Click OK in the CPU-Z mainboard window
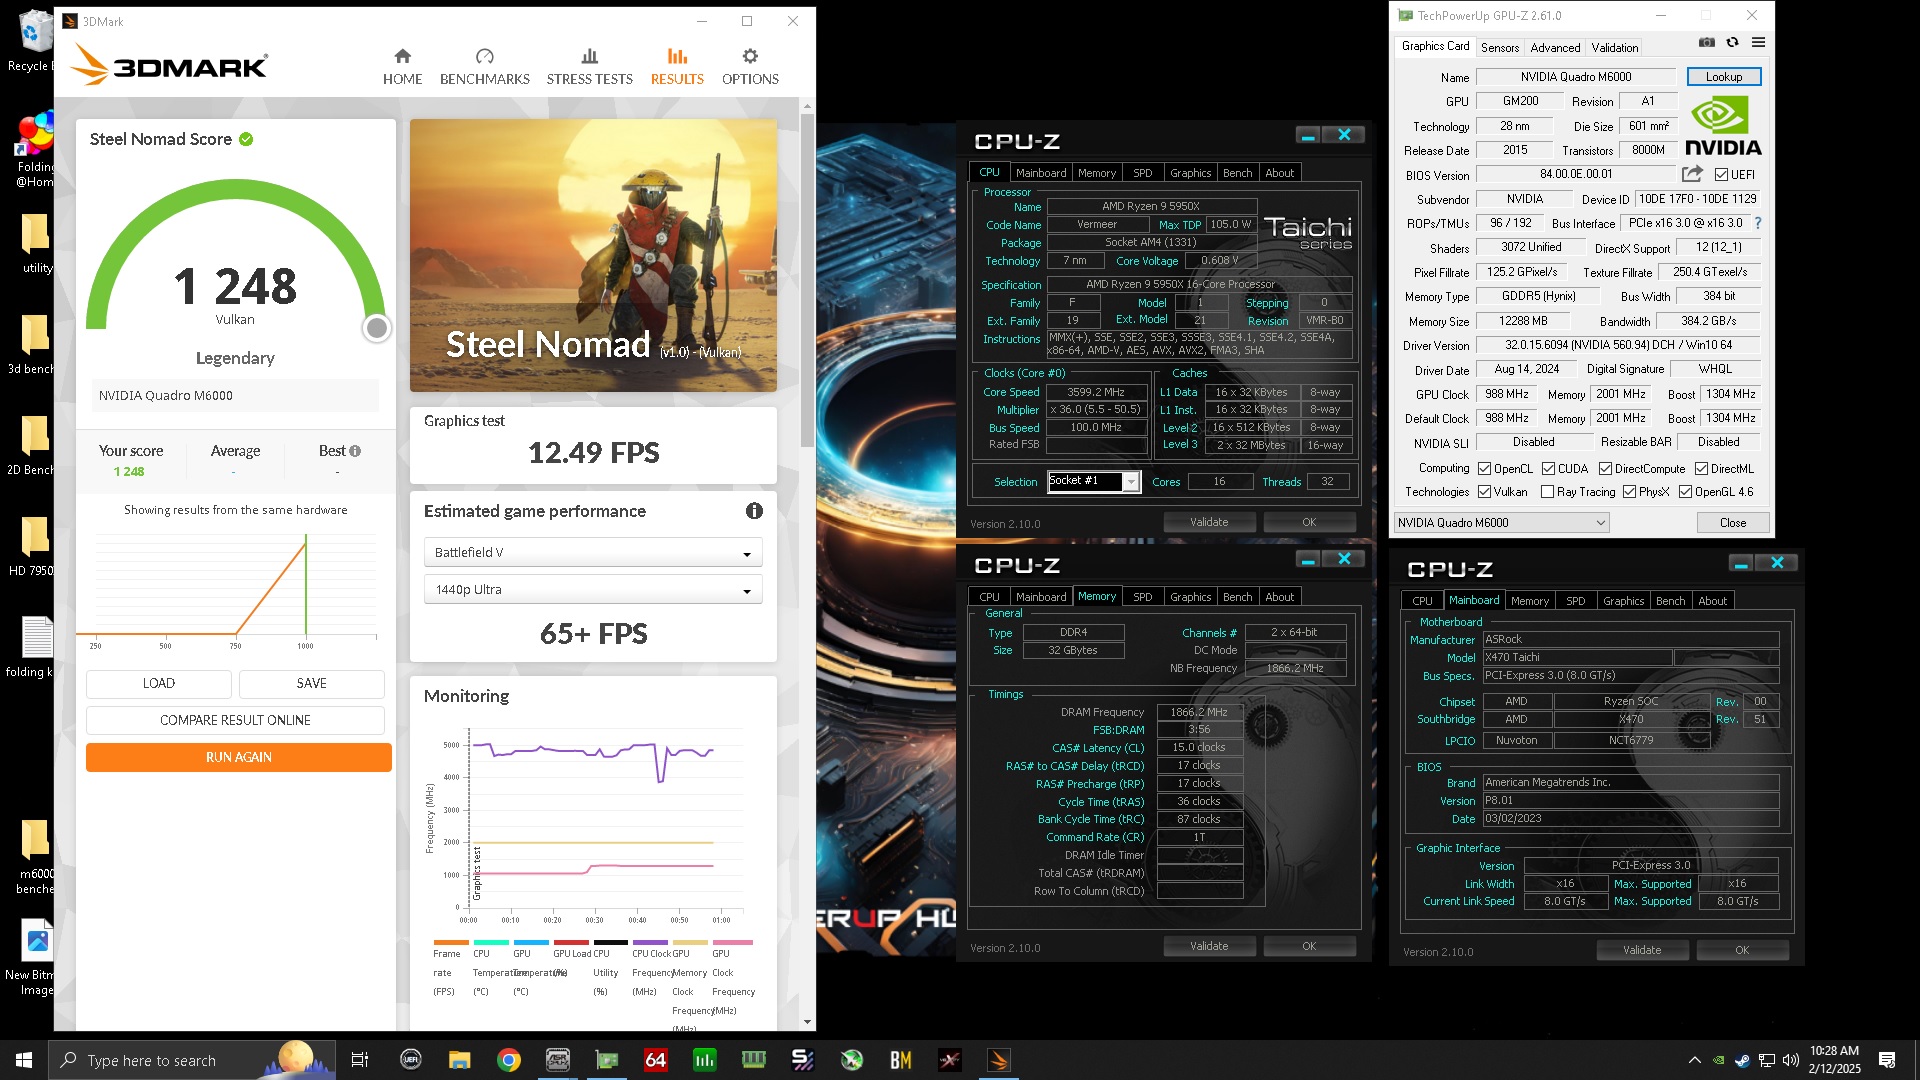Viewport: 1920px width, 1080px height. point(1742,950)
